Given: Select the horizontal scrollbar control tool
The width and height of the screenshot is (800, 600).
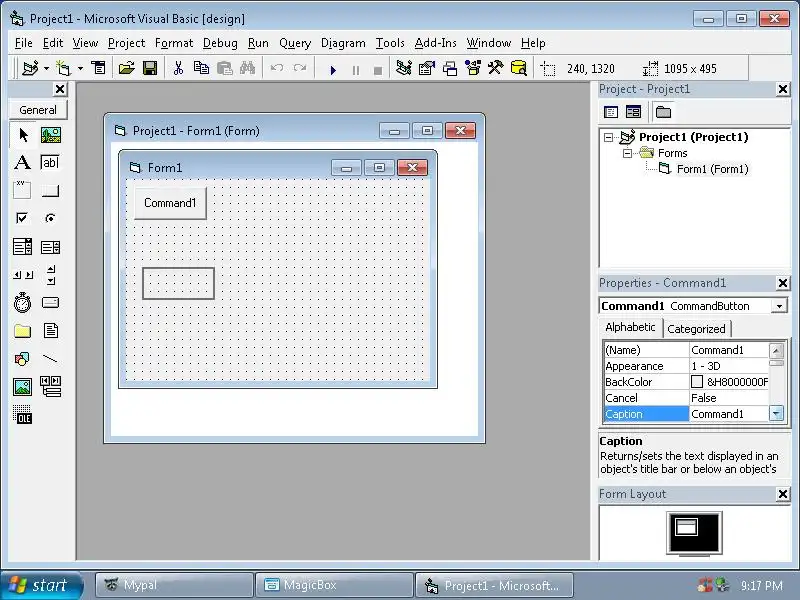Looking at the screenshot, I should pyautogui.click(x=22, y=275).
